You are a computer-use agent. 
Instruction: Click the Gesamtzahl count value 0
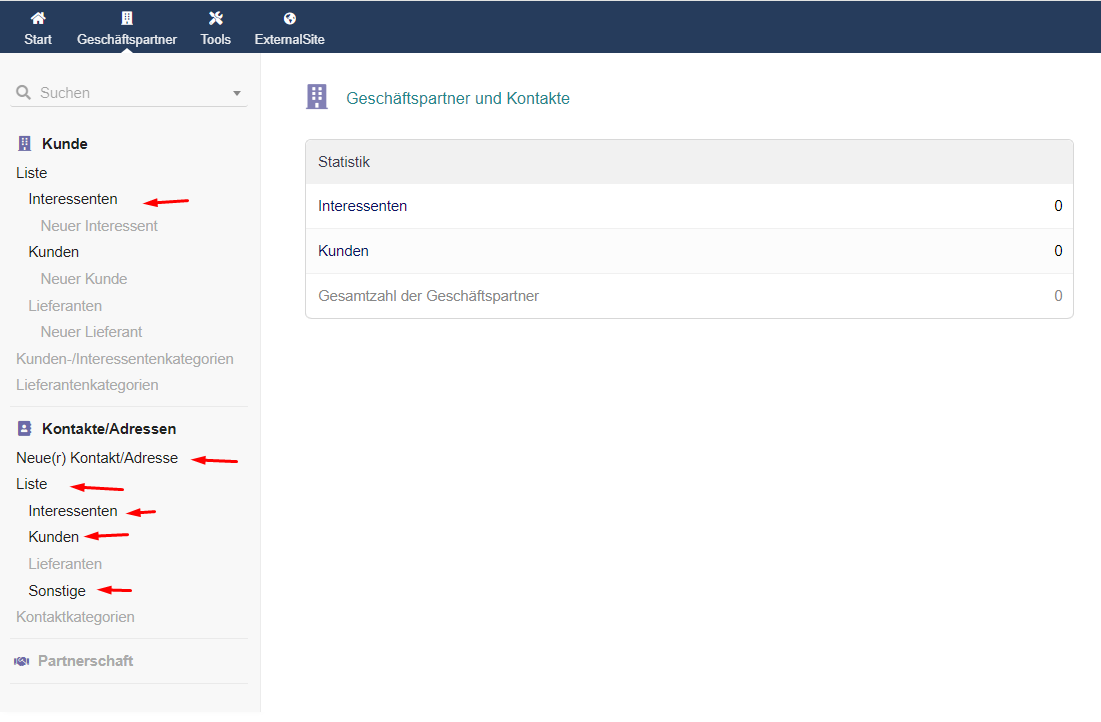point(1058,296)
